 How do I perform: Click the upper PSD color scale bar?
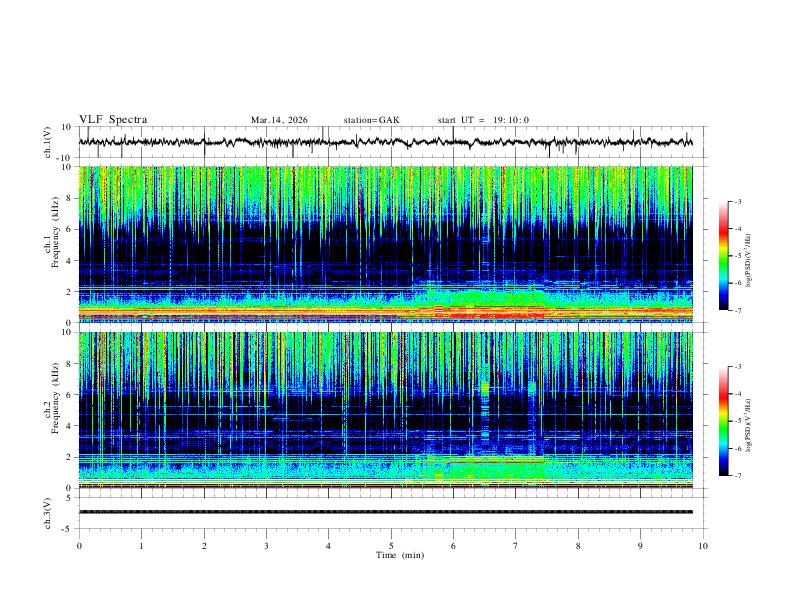click(723, 256)
